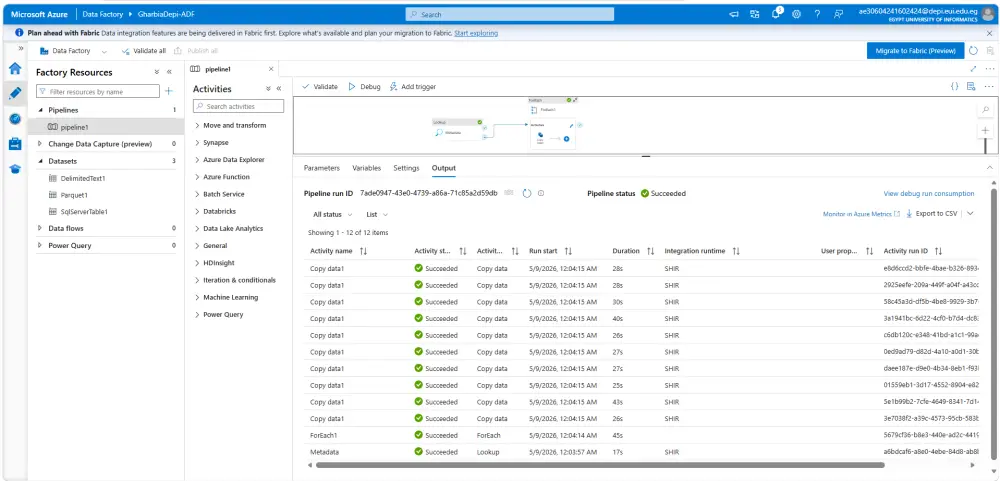The width and height of the screenshot is (1000, 481).
Task: Click Add trigger in pipeline toolbar
Action: pyautogui.click(x=413, y=86)
